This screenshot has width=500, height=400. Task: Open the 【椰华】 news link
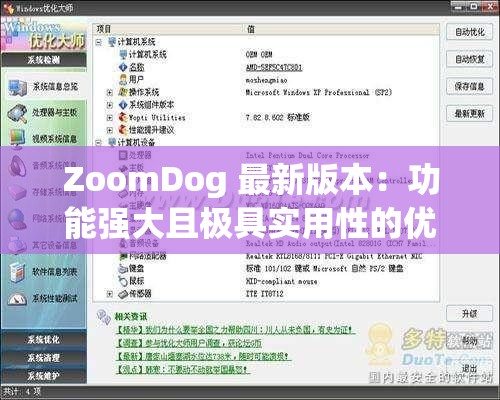tap(236, 330)
